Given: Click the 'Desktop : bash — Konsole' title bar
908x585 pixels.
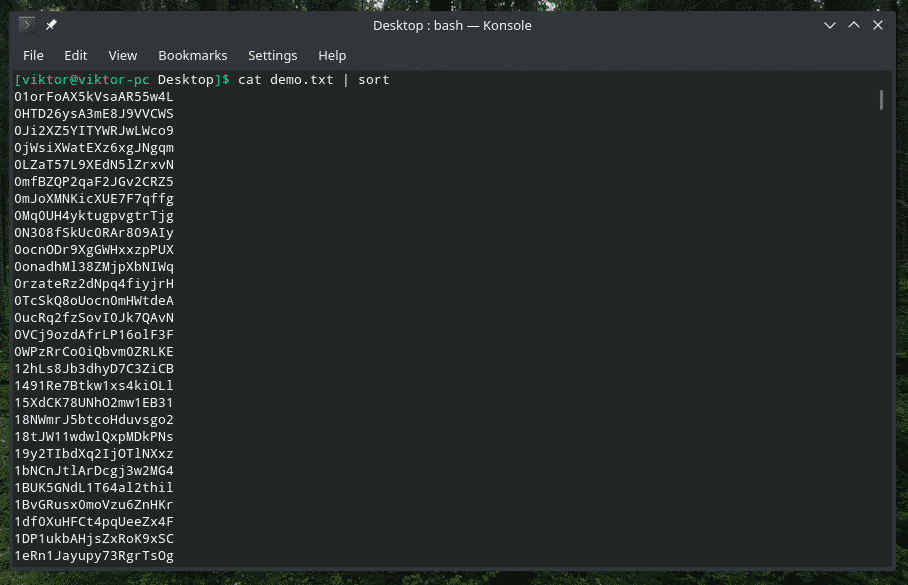Looking at the screenshot, I should pyautogui.click(x=454, y=25).
